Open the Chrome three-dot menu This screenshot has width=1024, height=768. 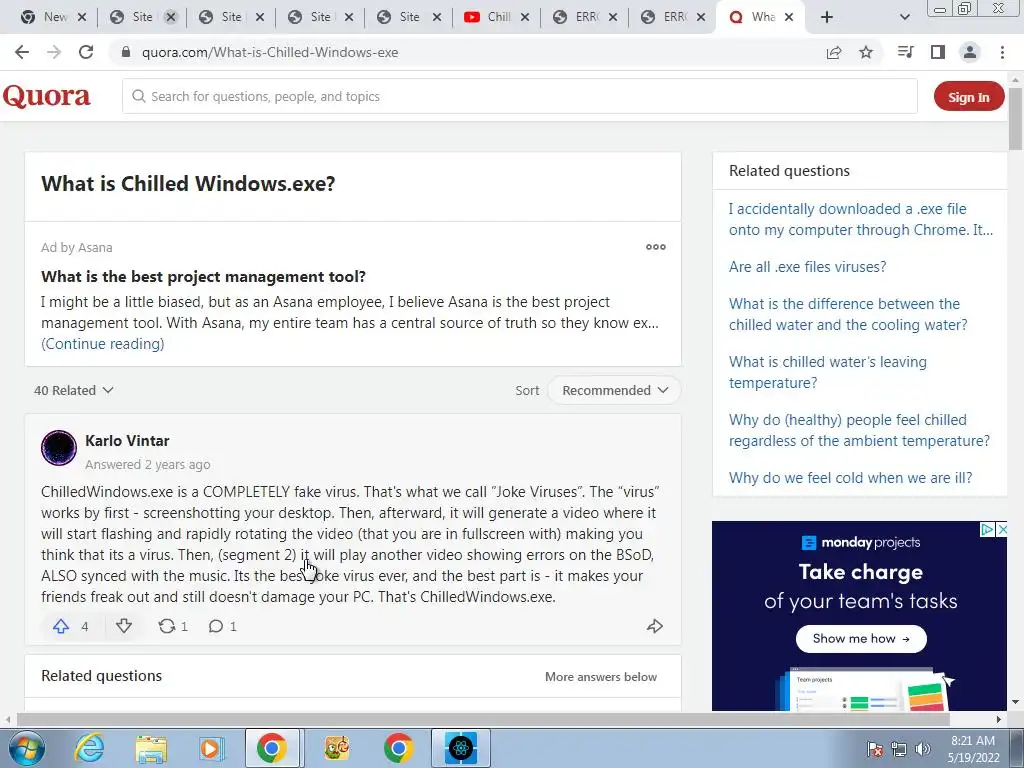pyautogui.click(x=1002, y=52)
